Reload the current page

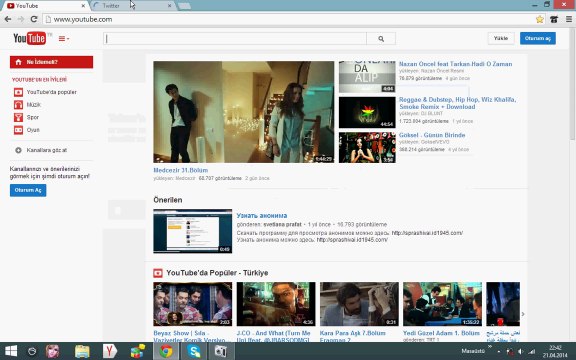34,19
